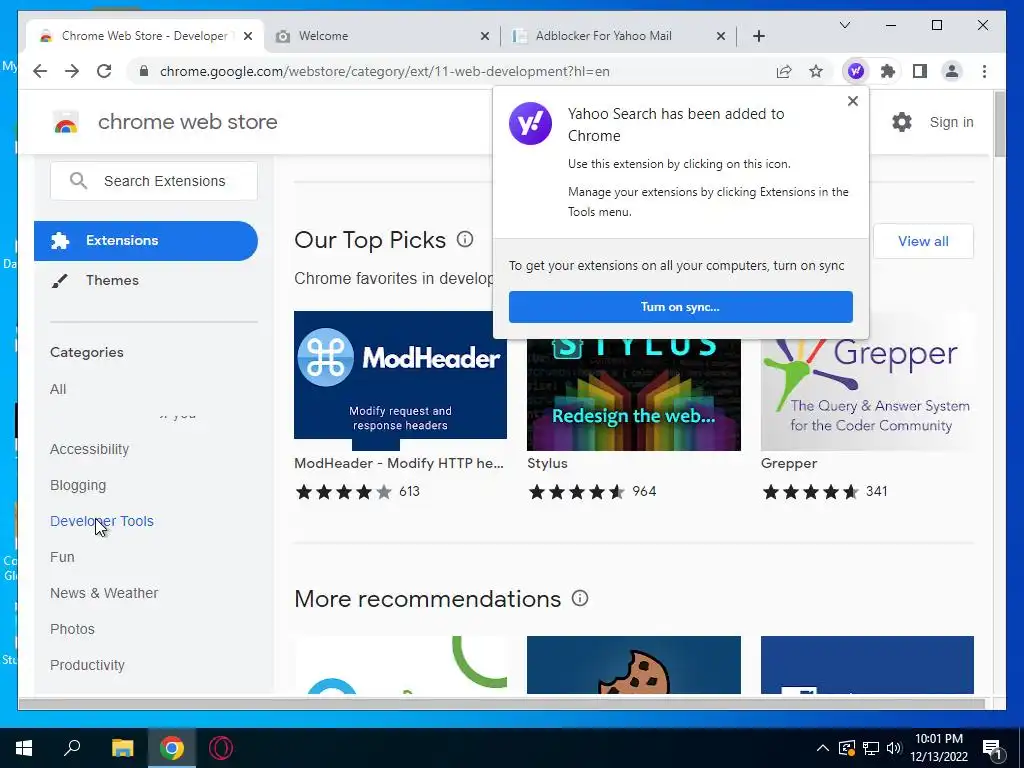Toggle the Chrome side panel
1024x768 pixels.
coord(920,71)
